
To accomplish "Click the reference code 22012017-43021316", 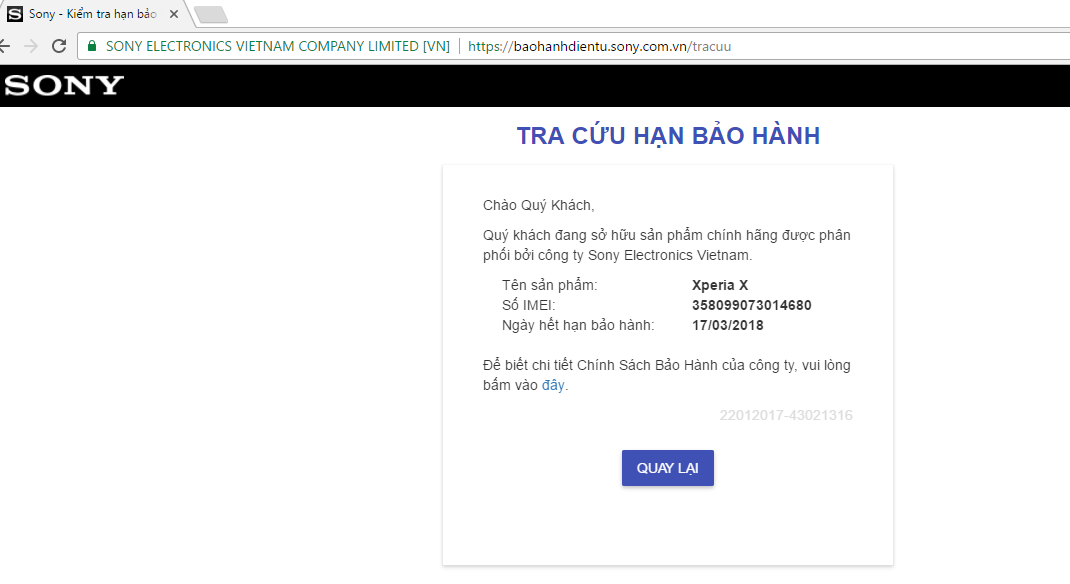I will 785,415.
